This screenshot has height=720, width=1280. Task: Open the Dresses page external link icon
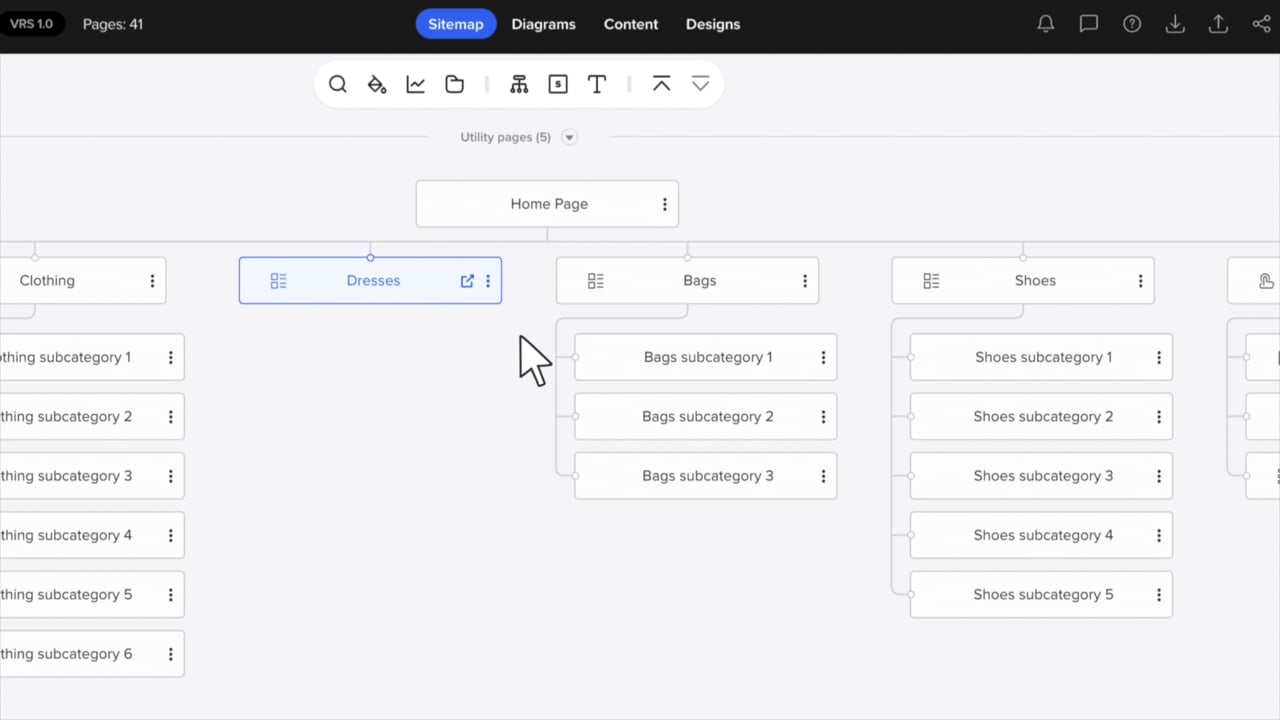467,281
